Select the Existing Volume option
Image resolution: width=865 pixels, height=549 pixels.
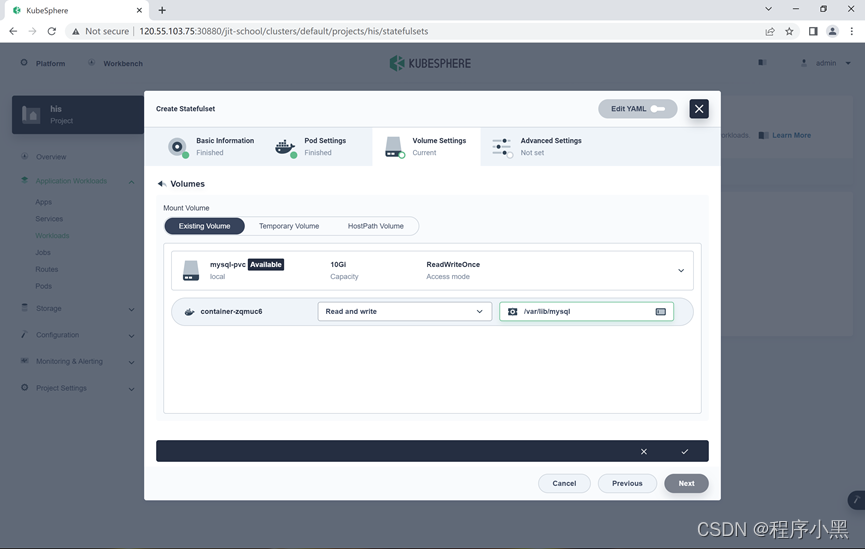pyautogui.click(x=204, y=226)
